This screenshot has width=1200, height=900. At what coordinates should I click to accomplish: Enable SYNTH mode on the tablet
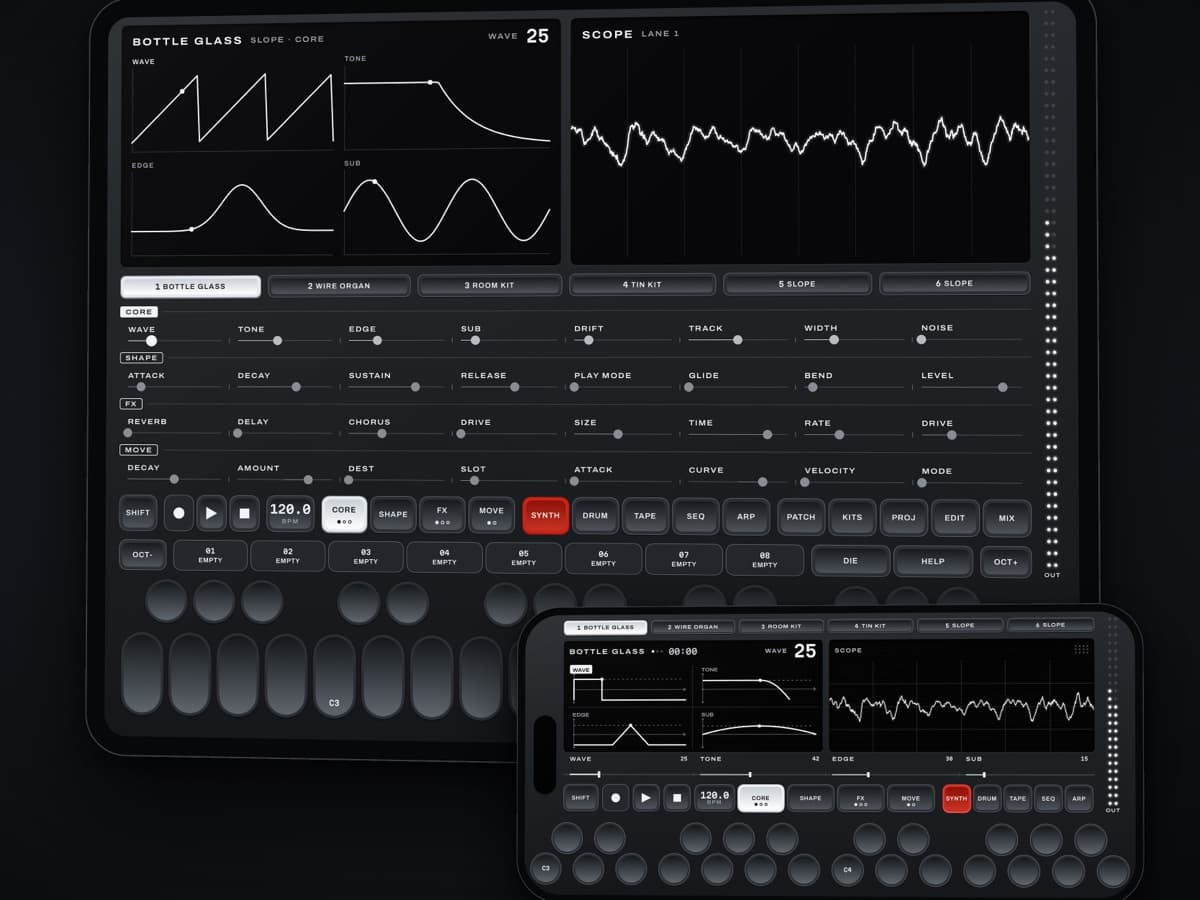coord(545,516)
